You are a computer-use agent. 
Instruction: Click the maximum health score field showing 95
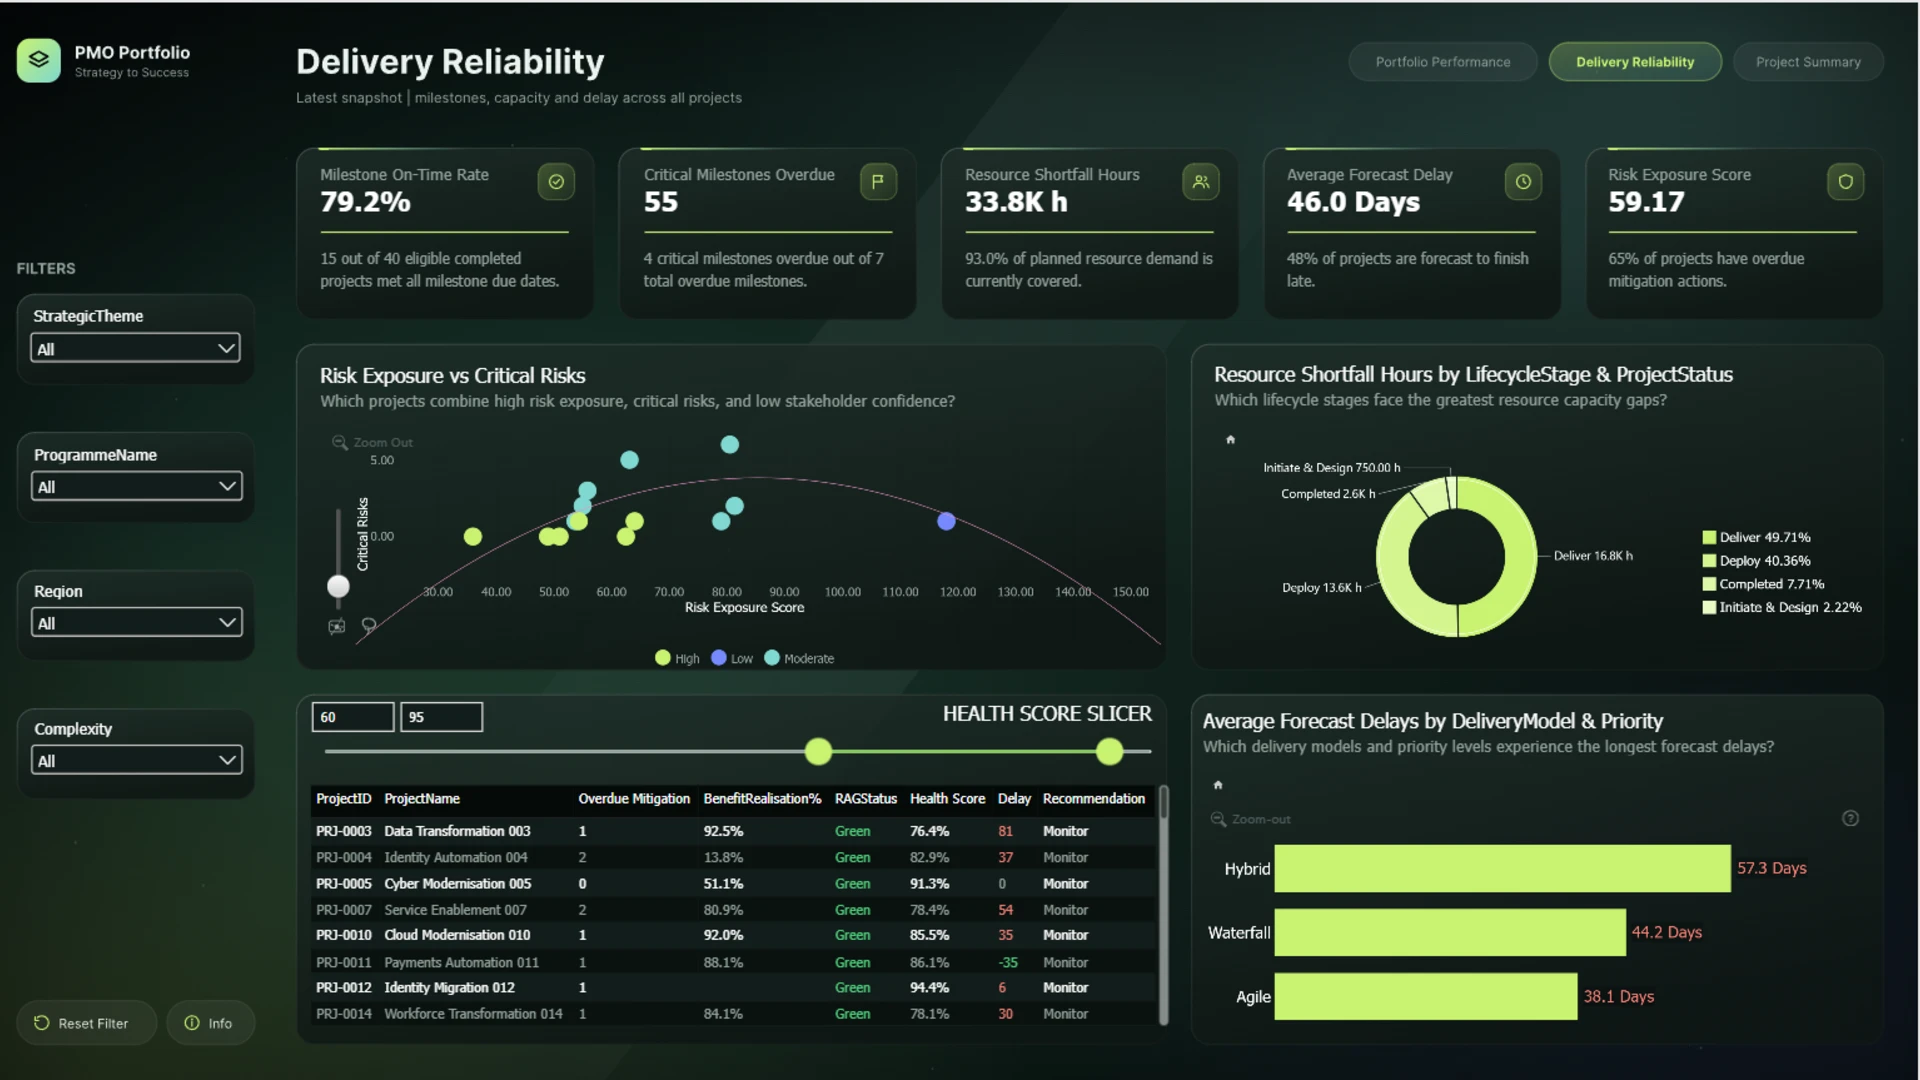coord(441,717)
